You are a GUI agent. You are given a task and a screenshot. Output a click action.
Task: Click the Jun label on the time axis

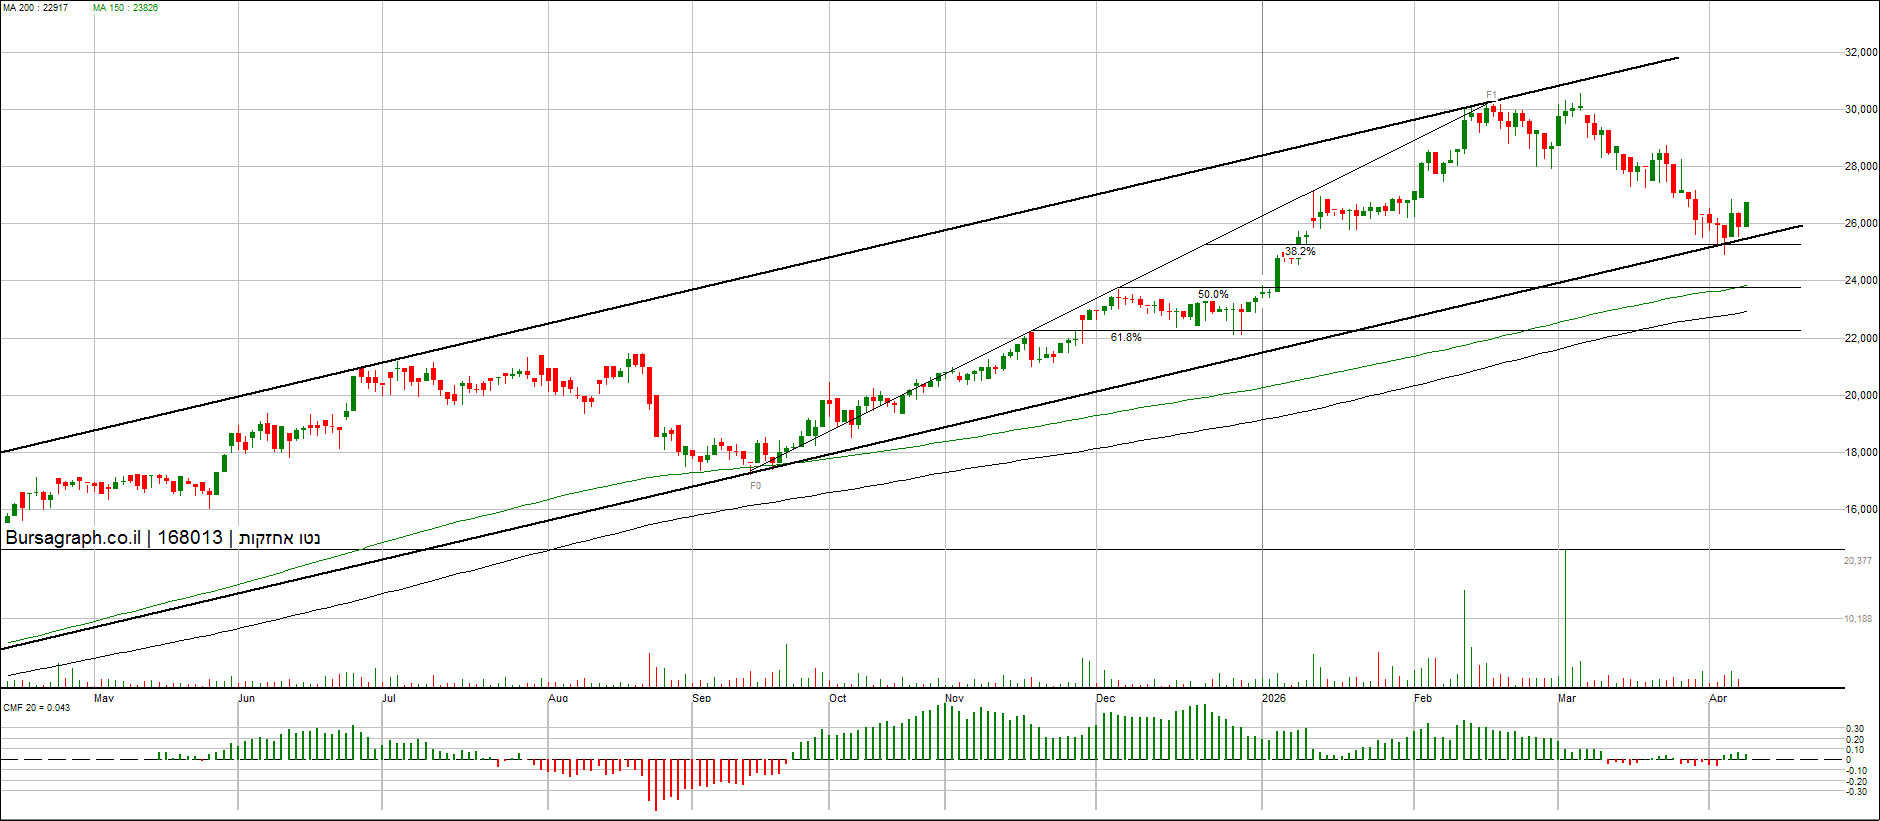(x=246, y=698)
